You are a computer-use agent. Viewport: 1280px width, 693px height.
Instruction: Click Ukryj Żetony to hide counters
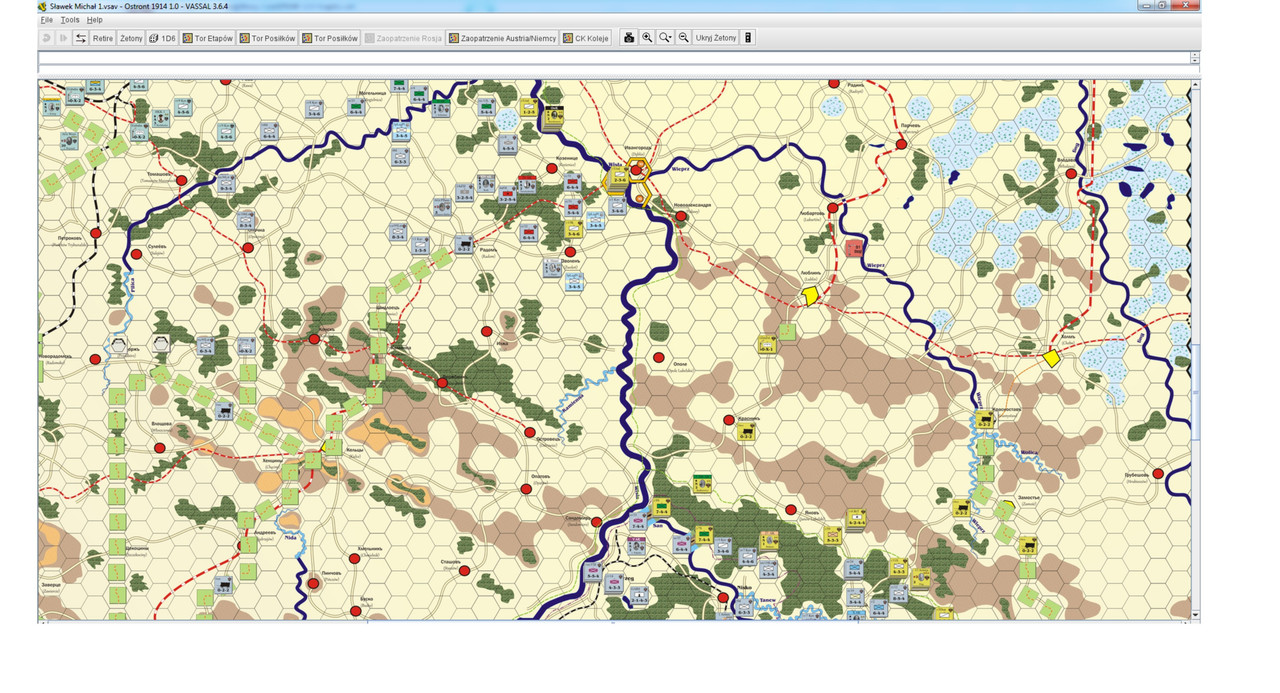715,38
